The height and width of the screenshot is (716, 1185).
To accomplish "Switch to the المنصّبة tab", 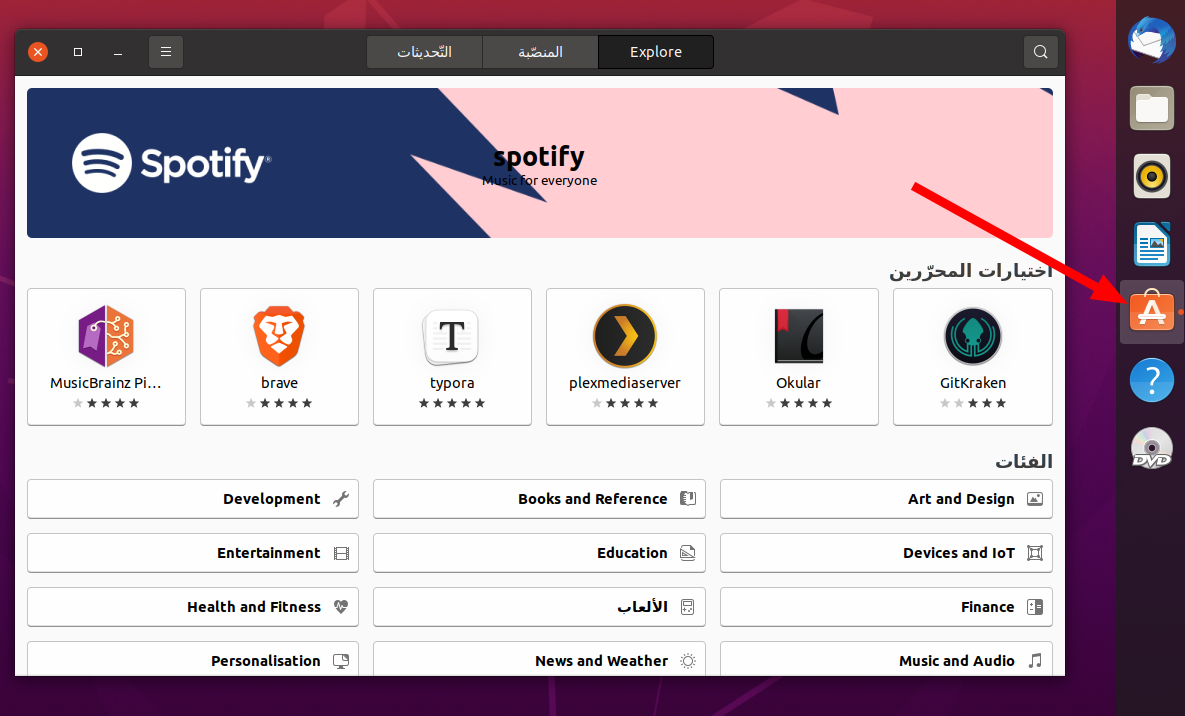I will coord(540,52).
